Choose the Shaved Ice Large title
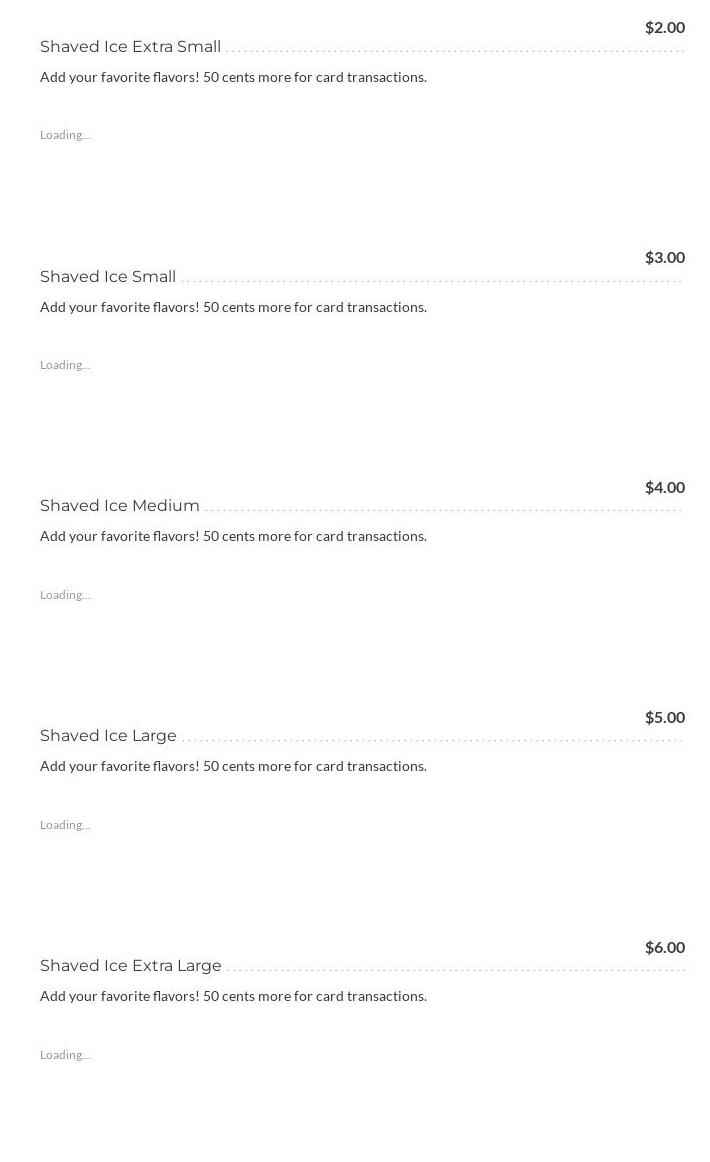 [x=108, y=736]
